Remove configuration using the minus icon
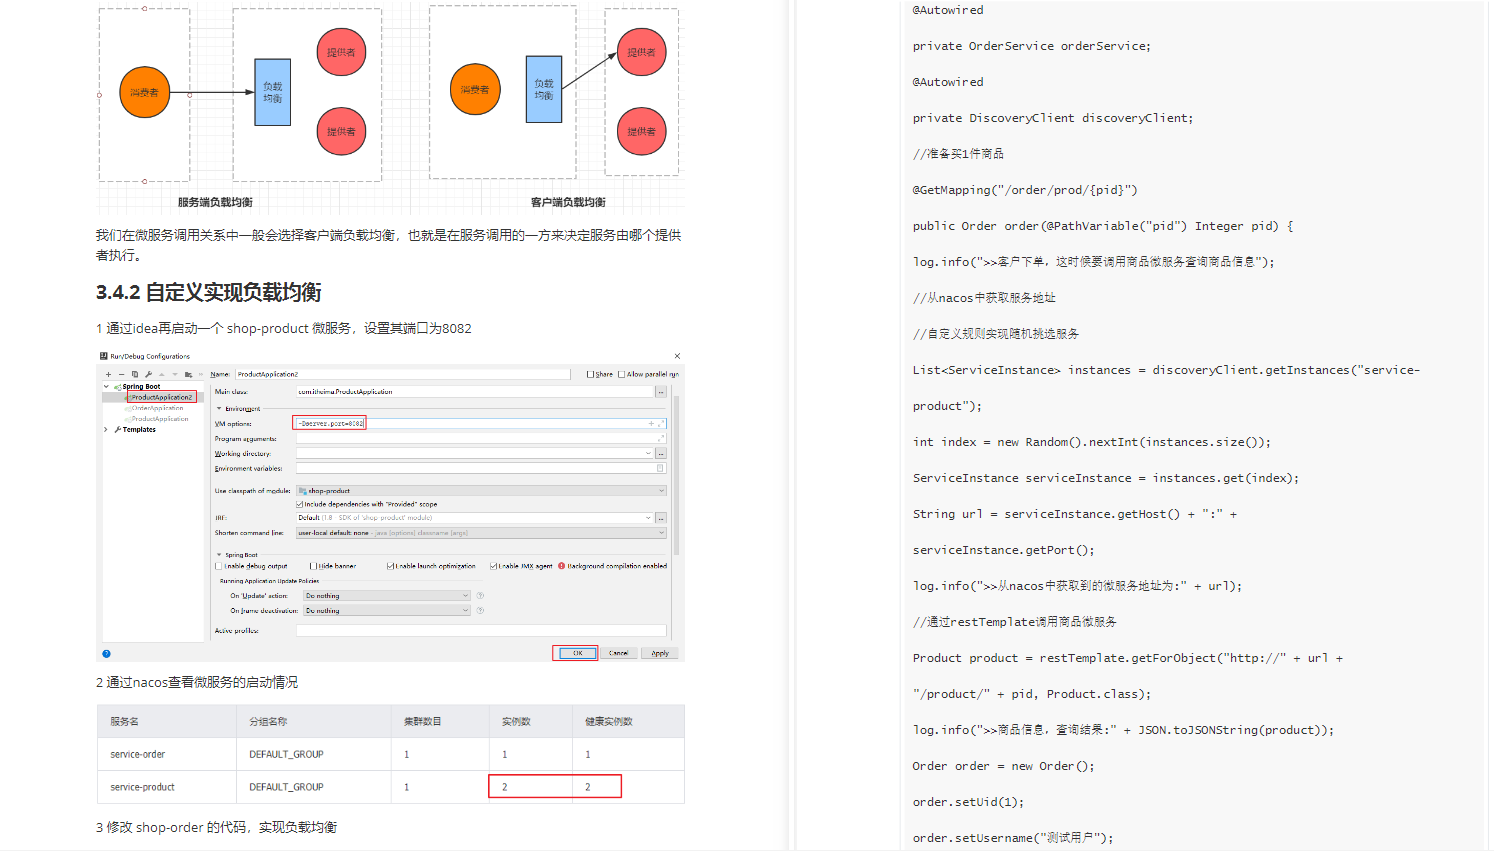Image resolution: width=1494 pixels, height=867 pixels. point(122,373)
